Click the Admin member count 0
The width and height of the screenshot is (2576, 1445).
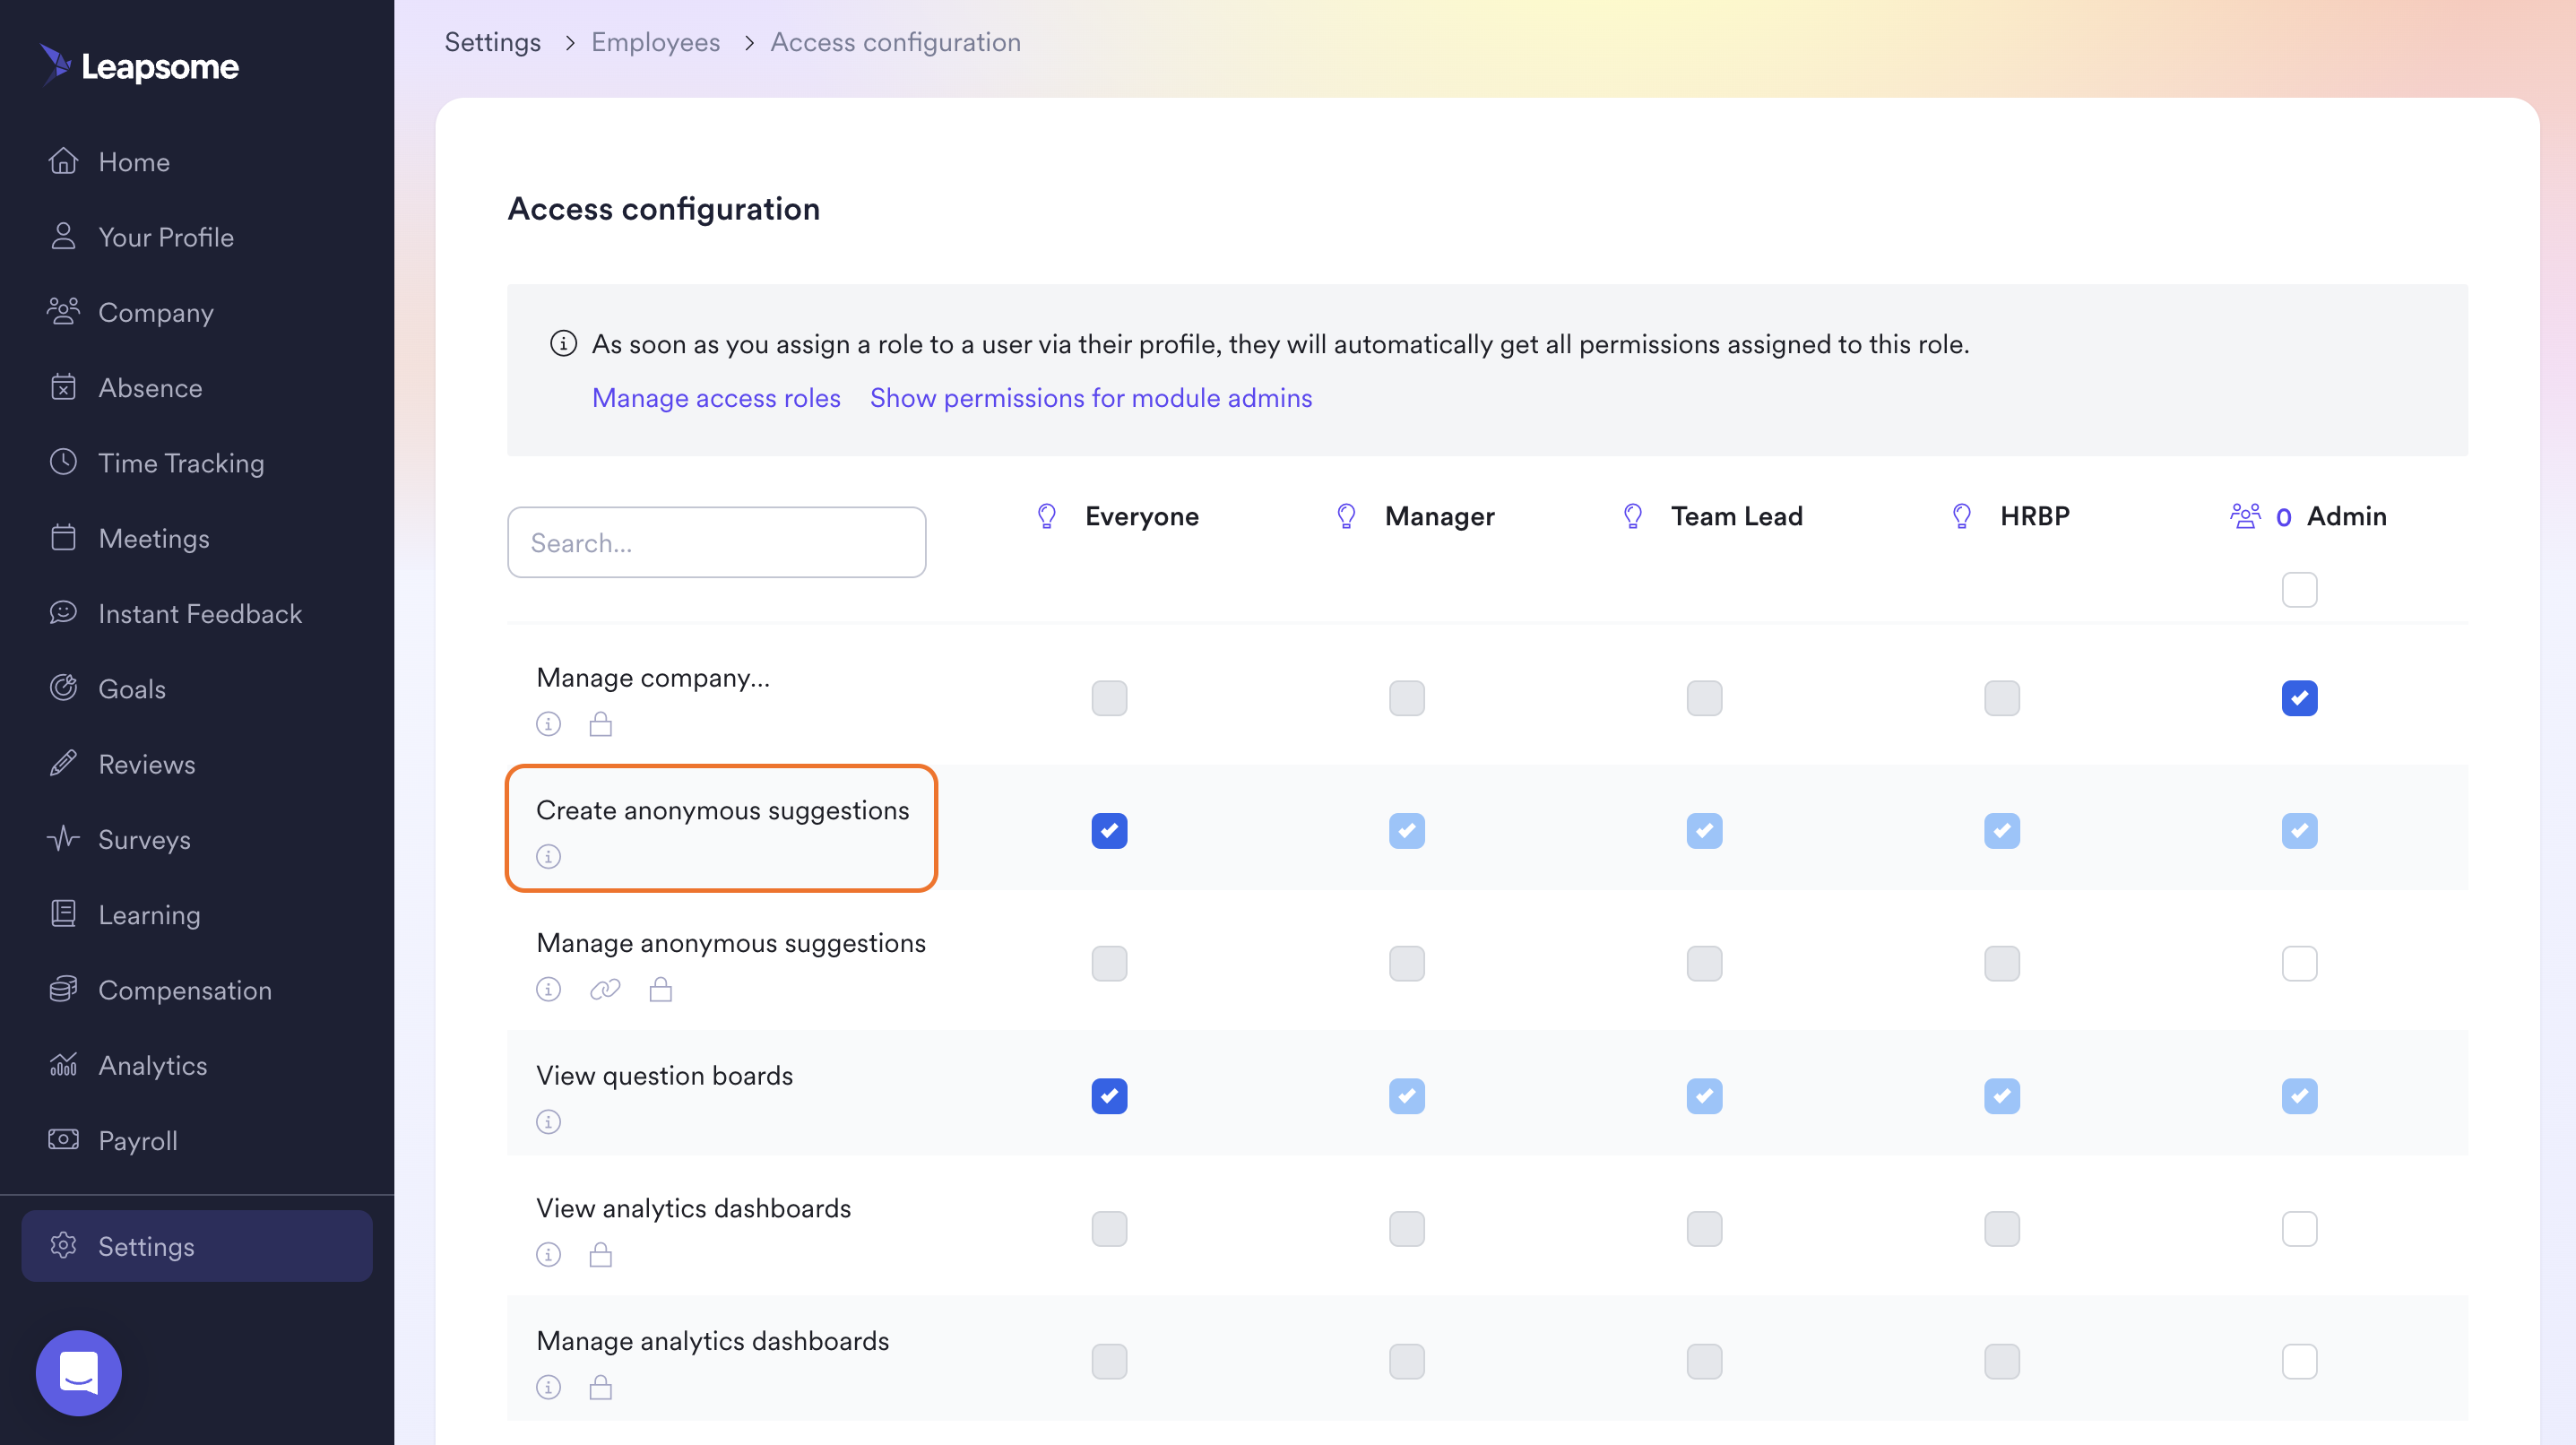2283,517
